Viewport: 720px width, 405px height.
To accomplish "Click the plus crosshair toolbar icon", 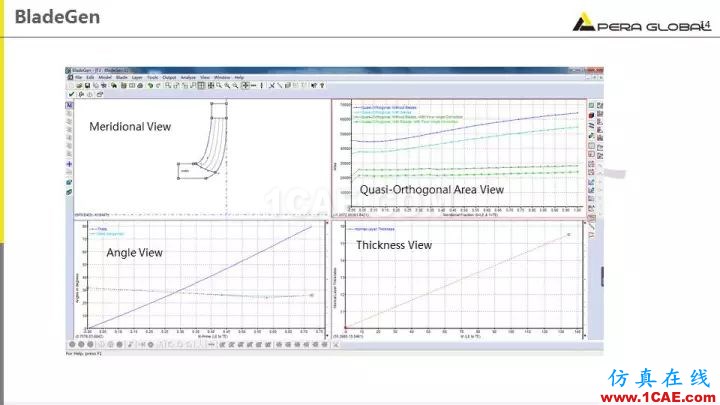I will click(245, 85).
